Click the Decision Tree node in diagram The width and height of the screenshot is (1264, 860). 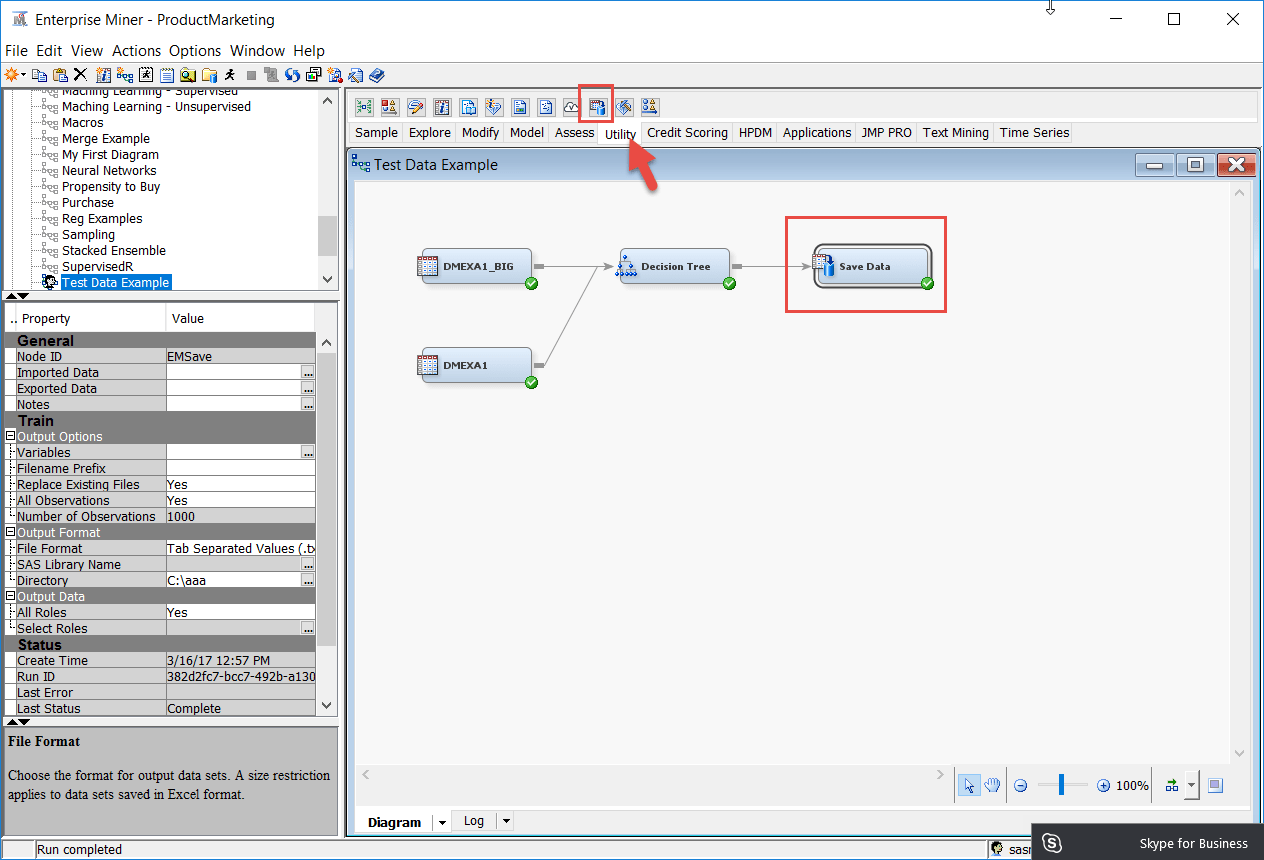coord(675,267)
